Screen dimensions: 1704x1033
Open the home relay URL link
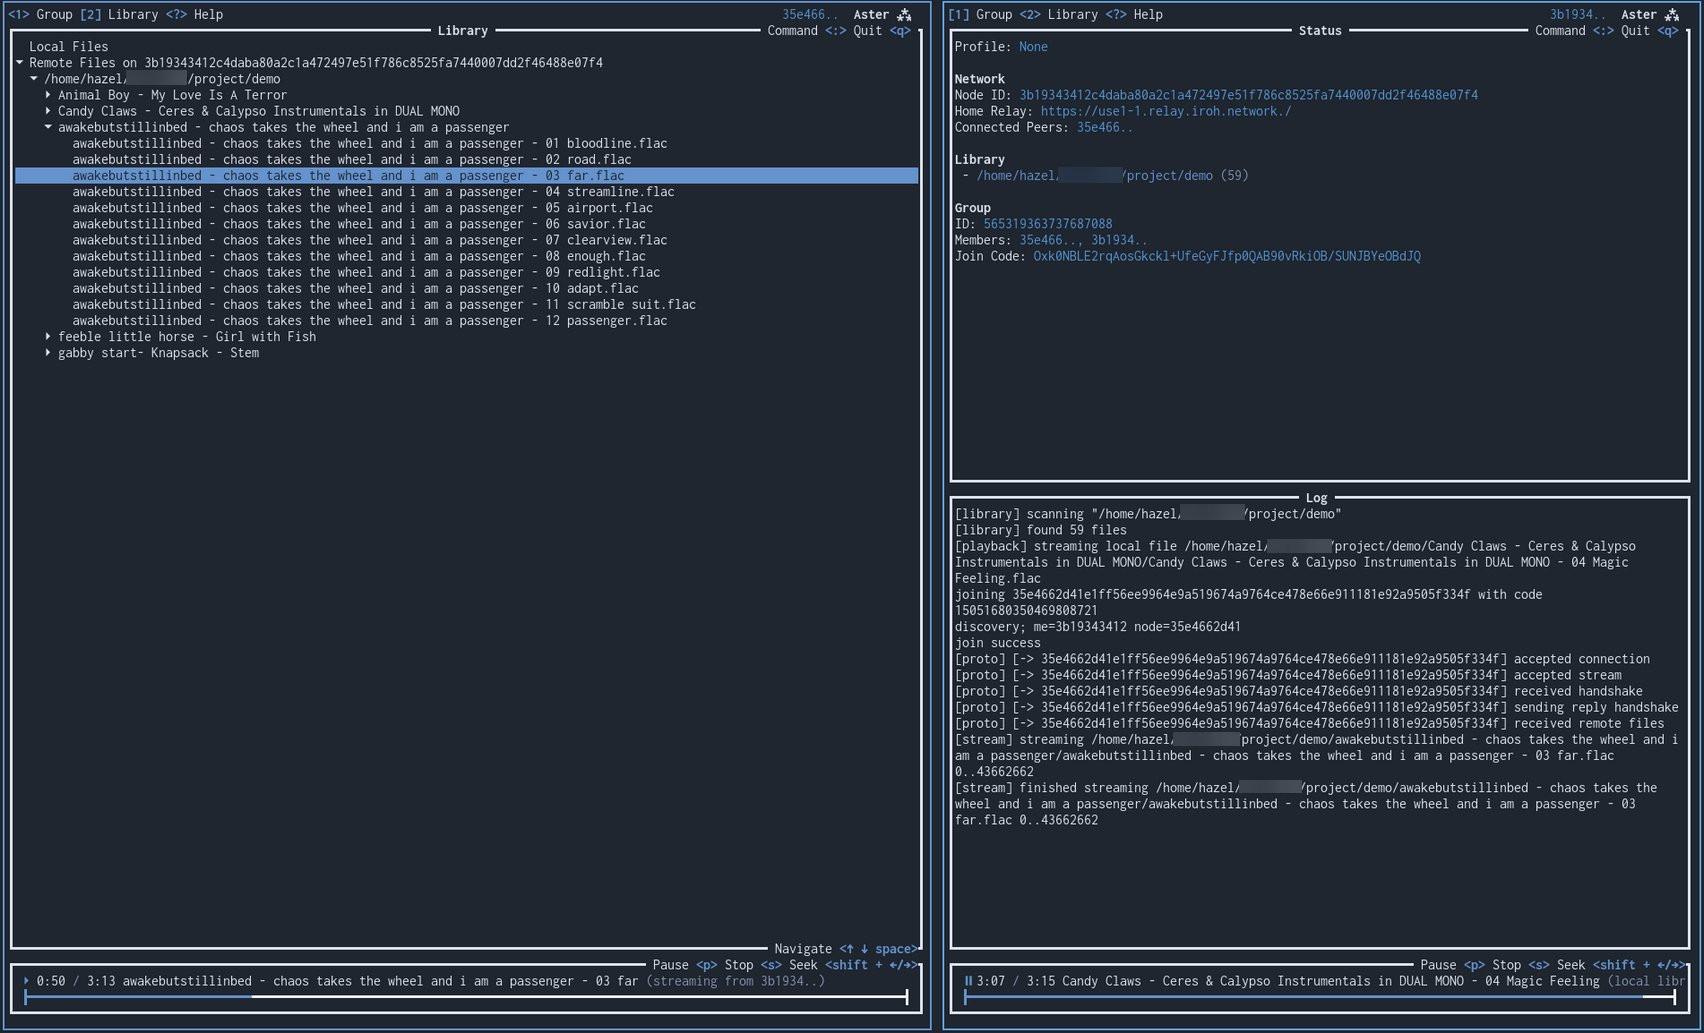pos(1165,111)
